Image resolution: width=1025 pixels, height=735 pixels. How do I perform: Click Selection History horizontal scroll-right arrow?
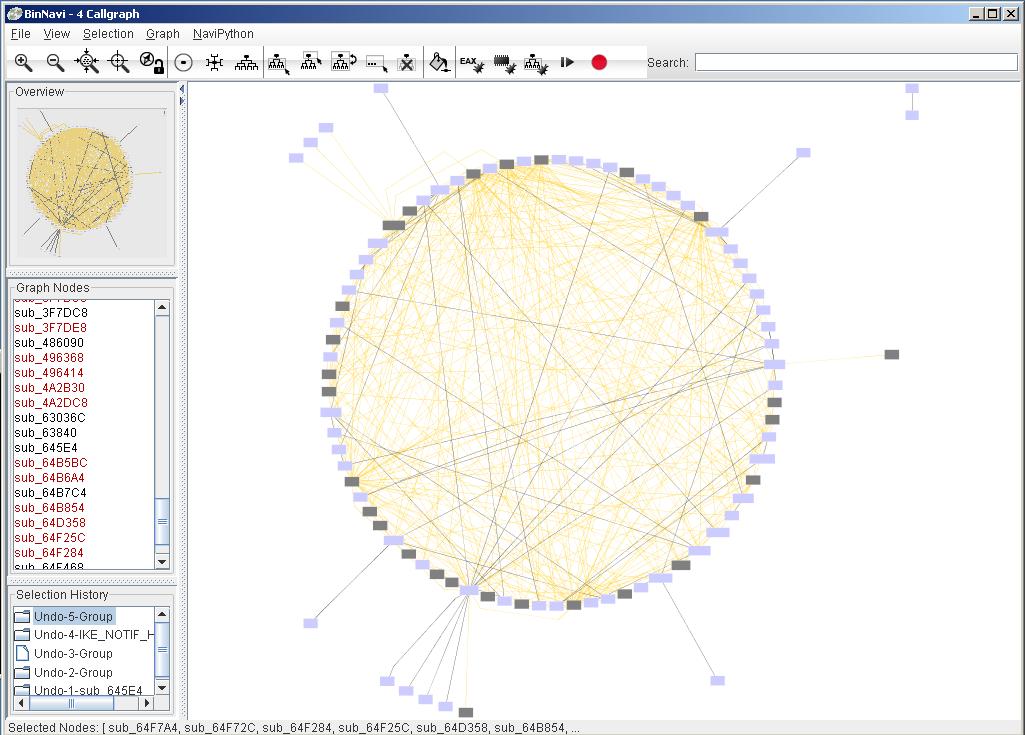(146, 703)
